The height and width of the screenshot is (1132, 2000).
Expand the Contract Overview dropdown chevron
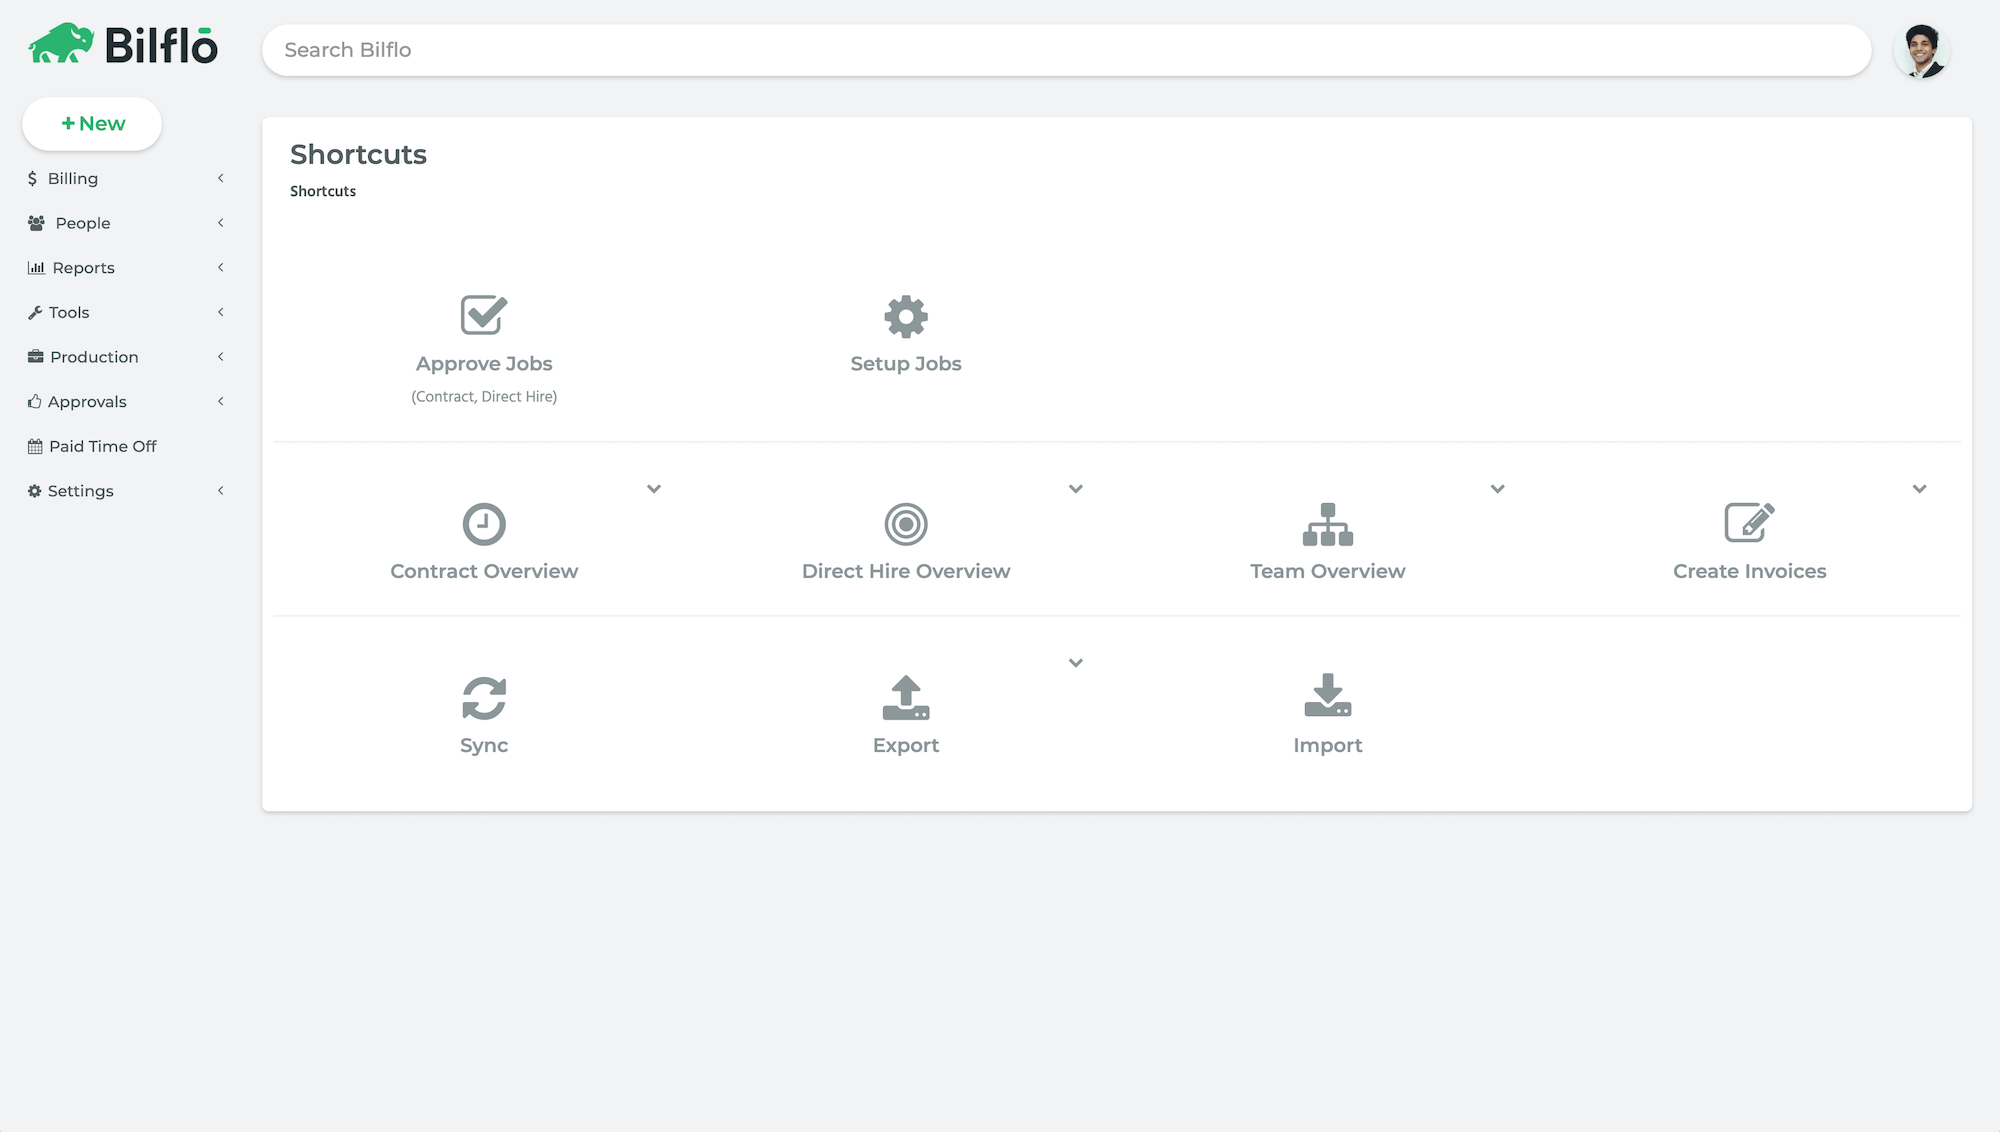tap(654, 489)
